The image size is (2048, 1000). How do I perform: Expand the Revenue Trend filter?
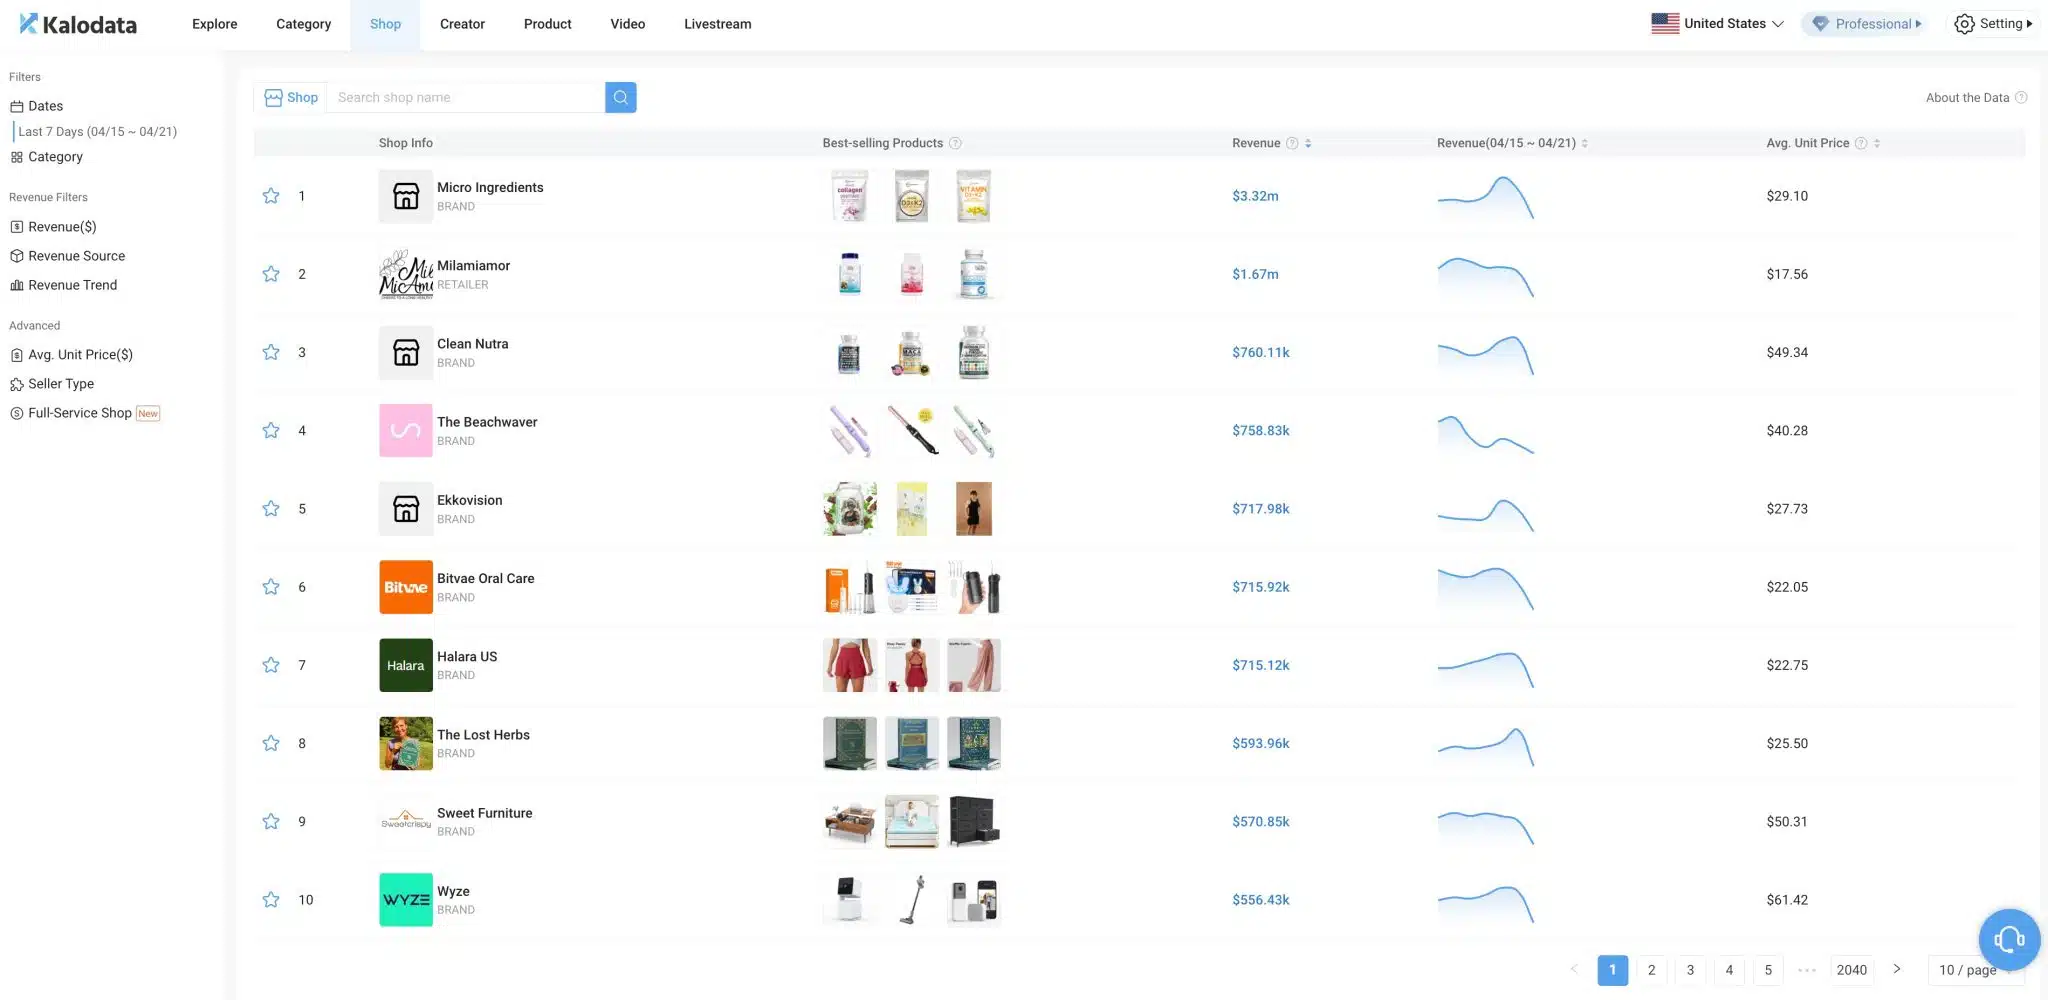pyautogui.click(x=63, y=285)
